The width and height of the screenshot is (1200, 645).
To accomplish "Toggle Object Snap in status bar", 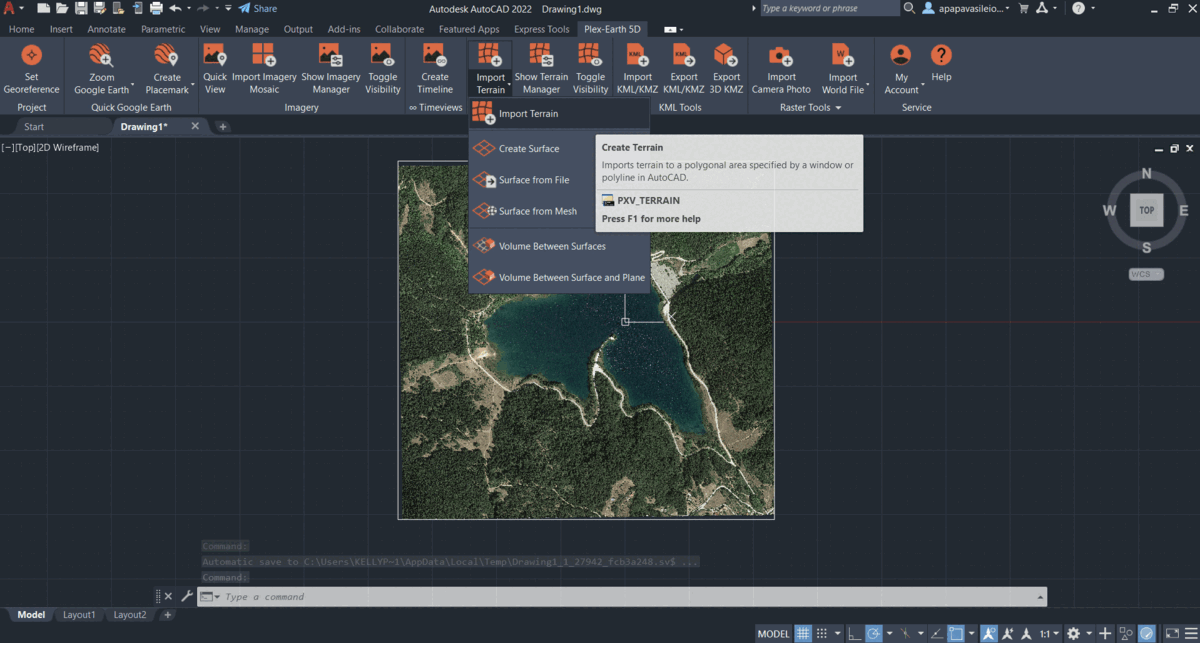I will click(956, 633).
